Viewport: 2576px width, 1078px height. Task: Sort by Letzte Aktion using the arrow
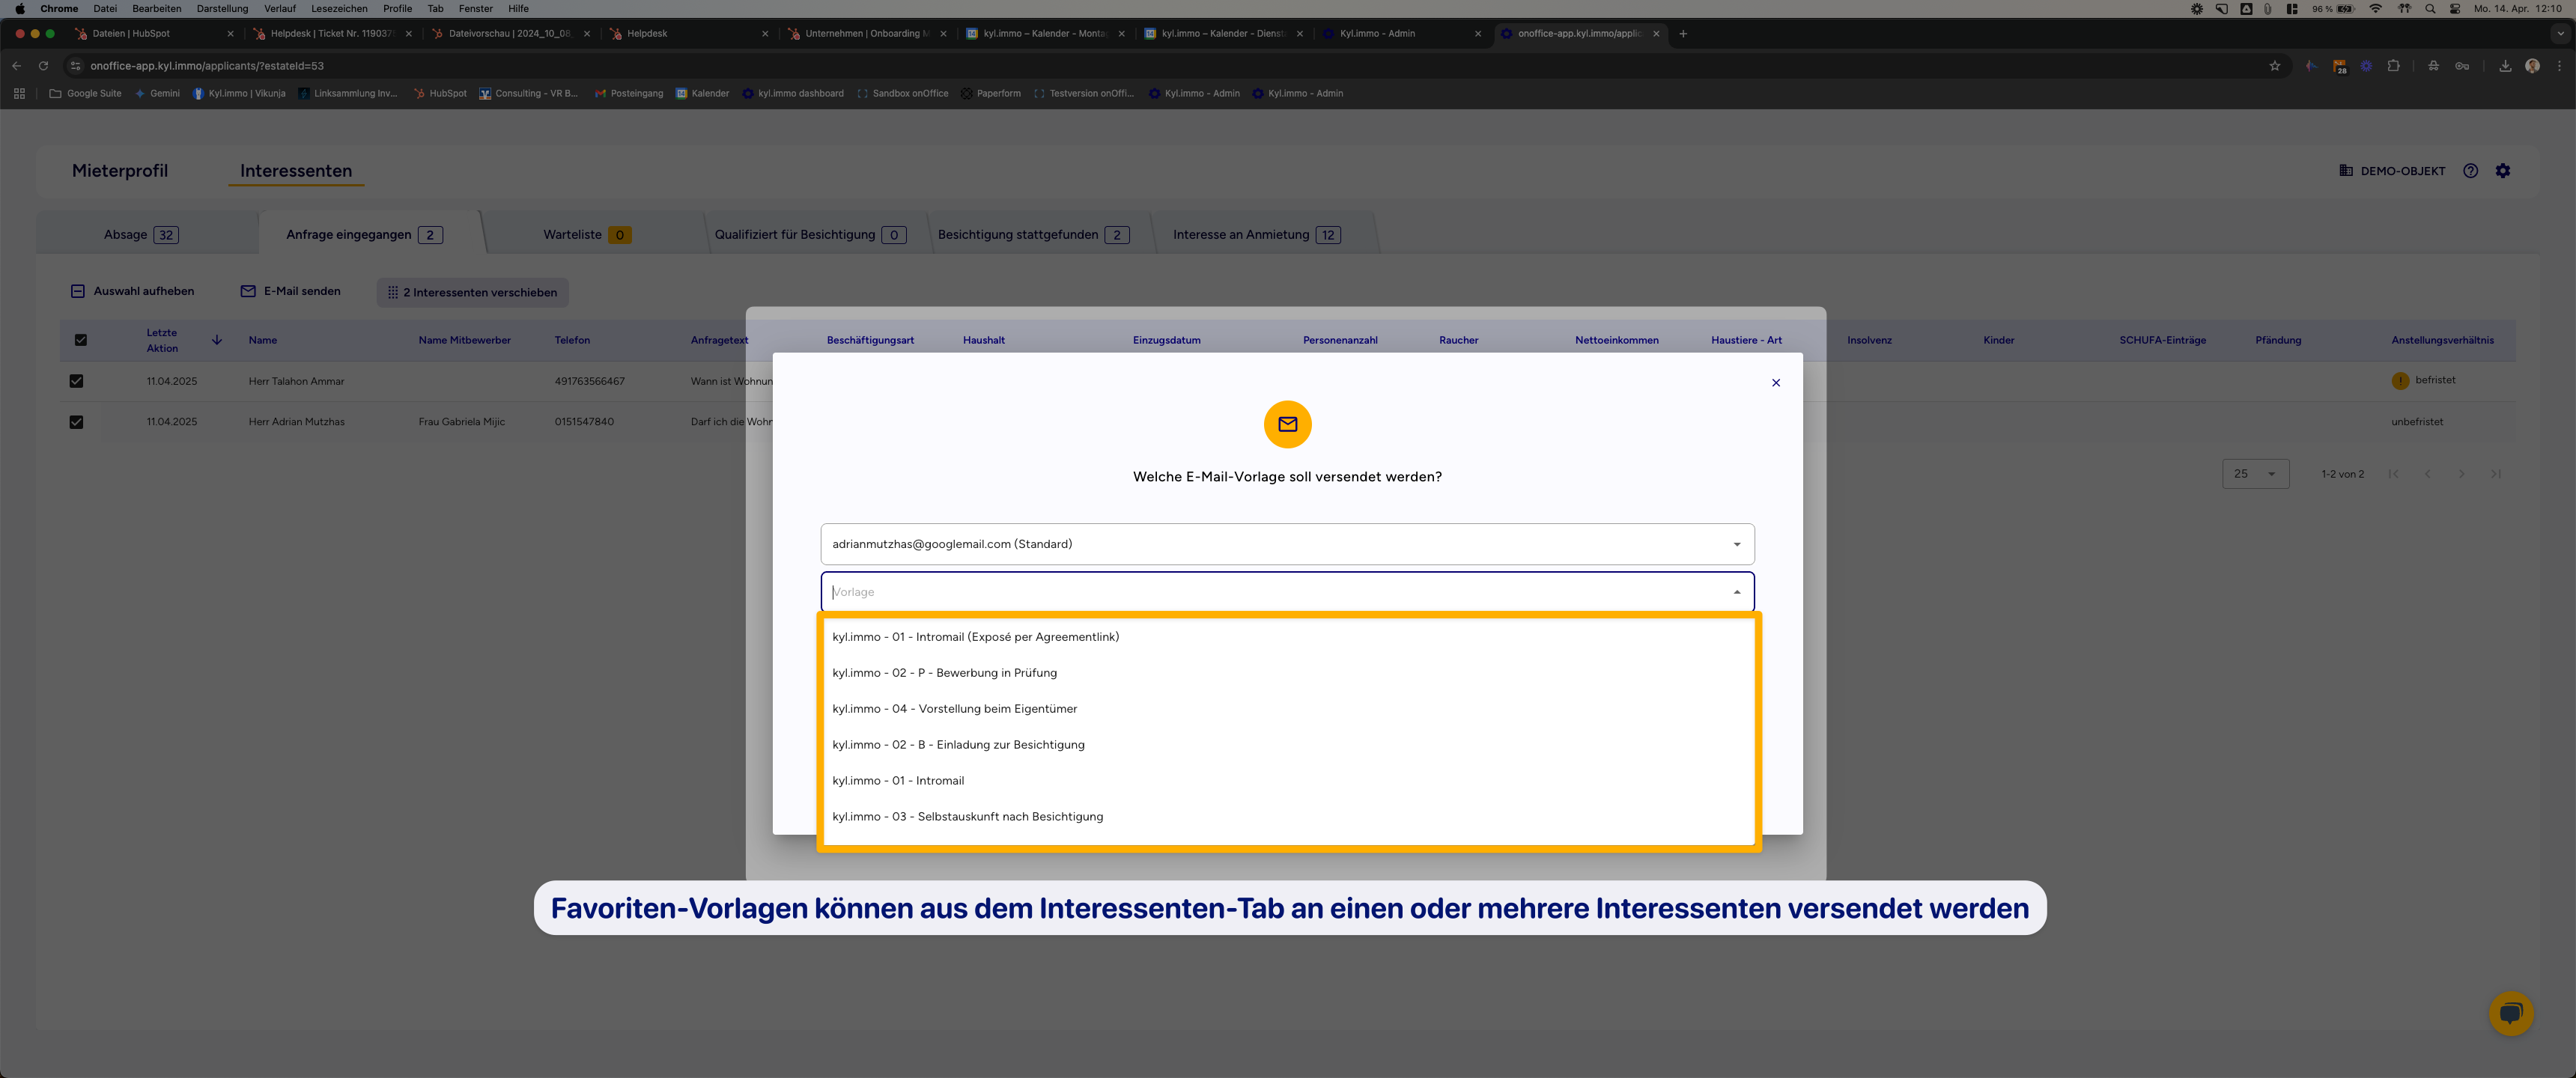(216, 340)
